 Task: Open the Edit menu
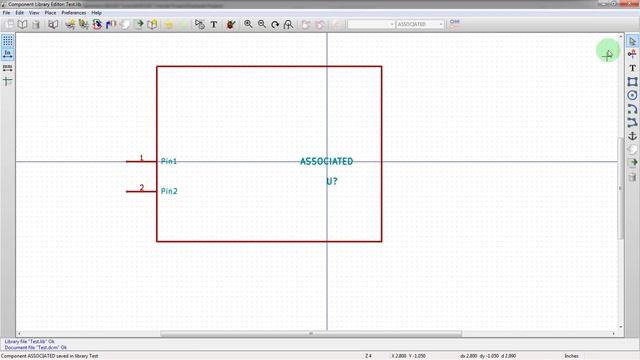[19, 13]
